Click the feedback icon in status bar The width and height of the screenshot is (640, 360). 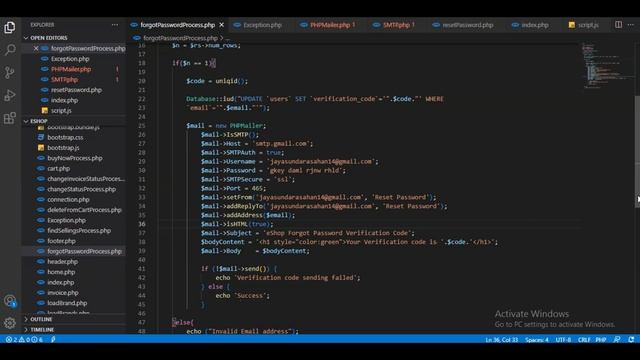617,339
